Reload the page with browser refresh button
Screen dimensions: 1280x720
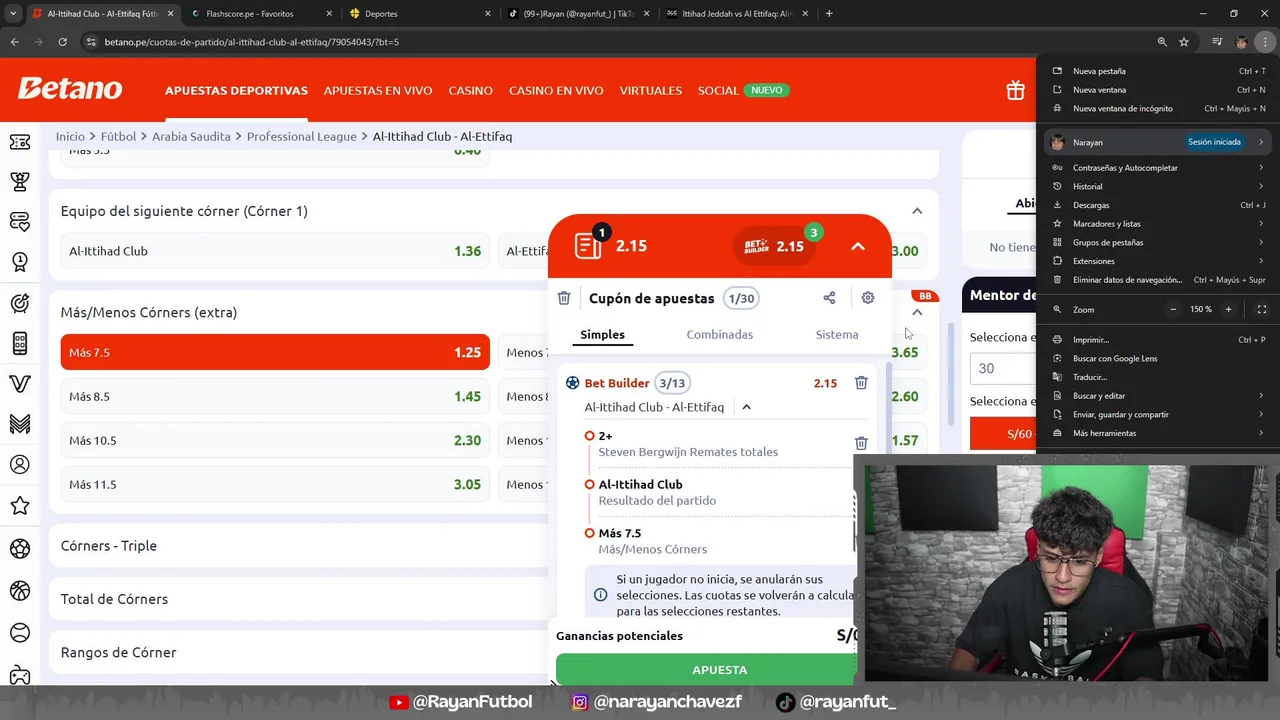[62, 42]
